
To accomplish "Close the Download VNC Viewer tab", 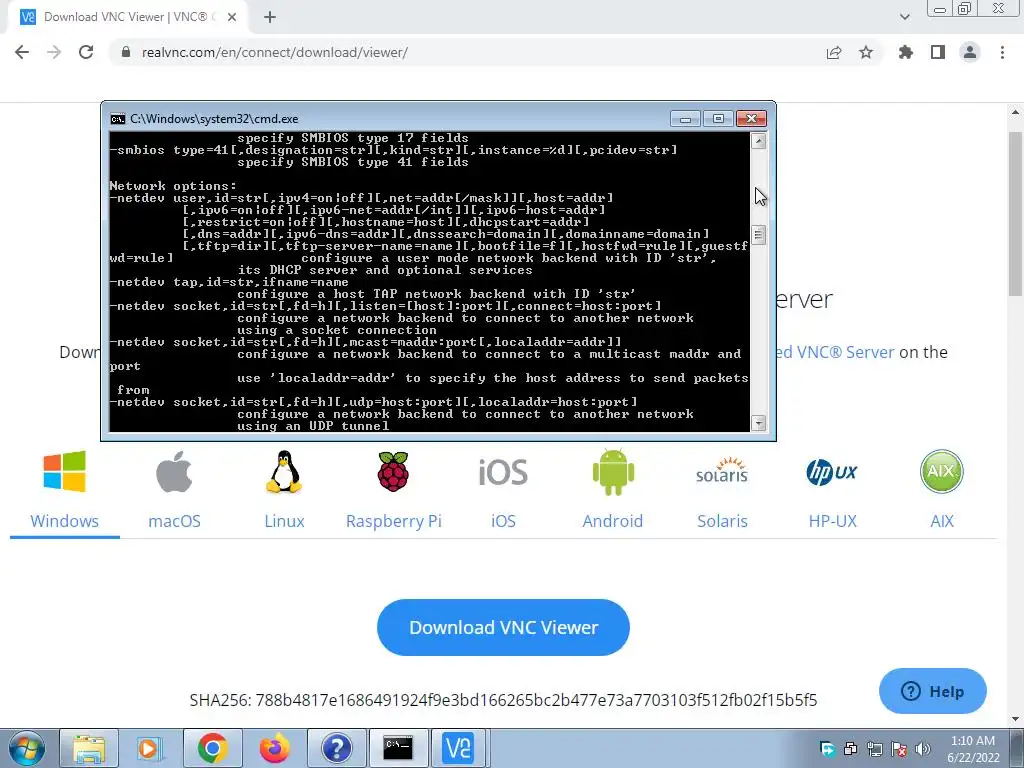I will (x=232, y=17).
